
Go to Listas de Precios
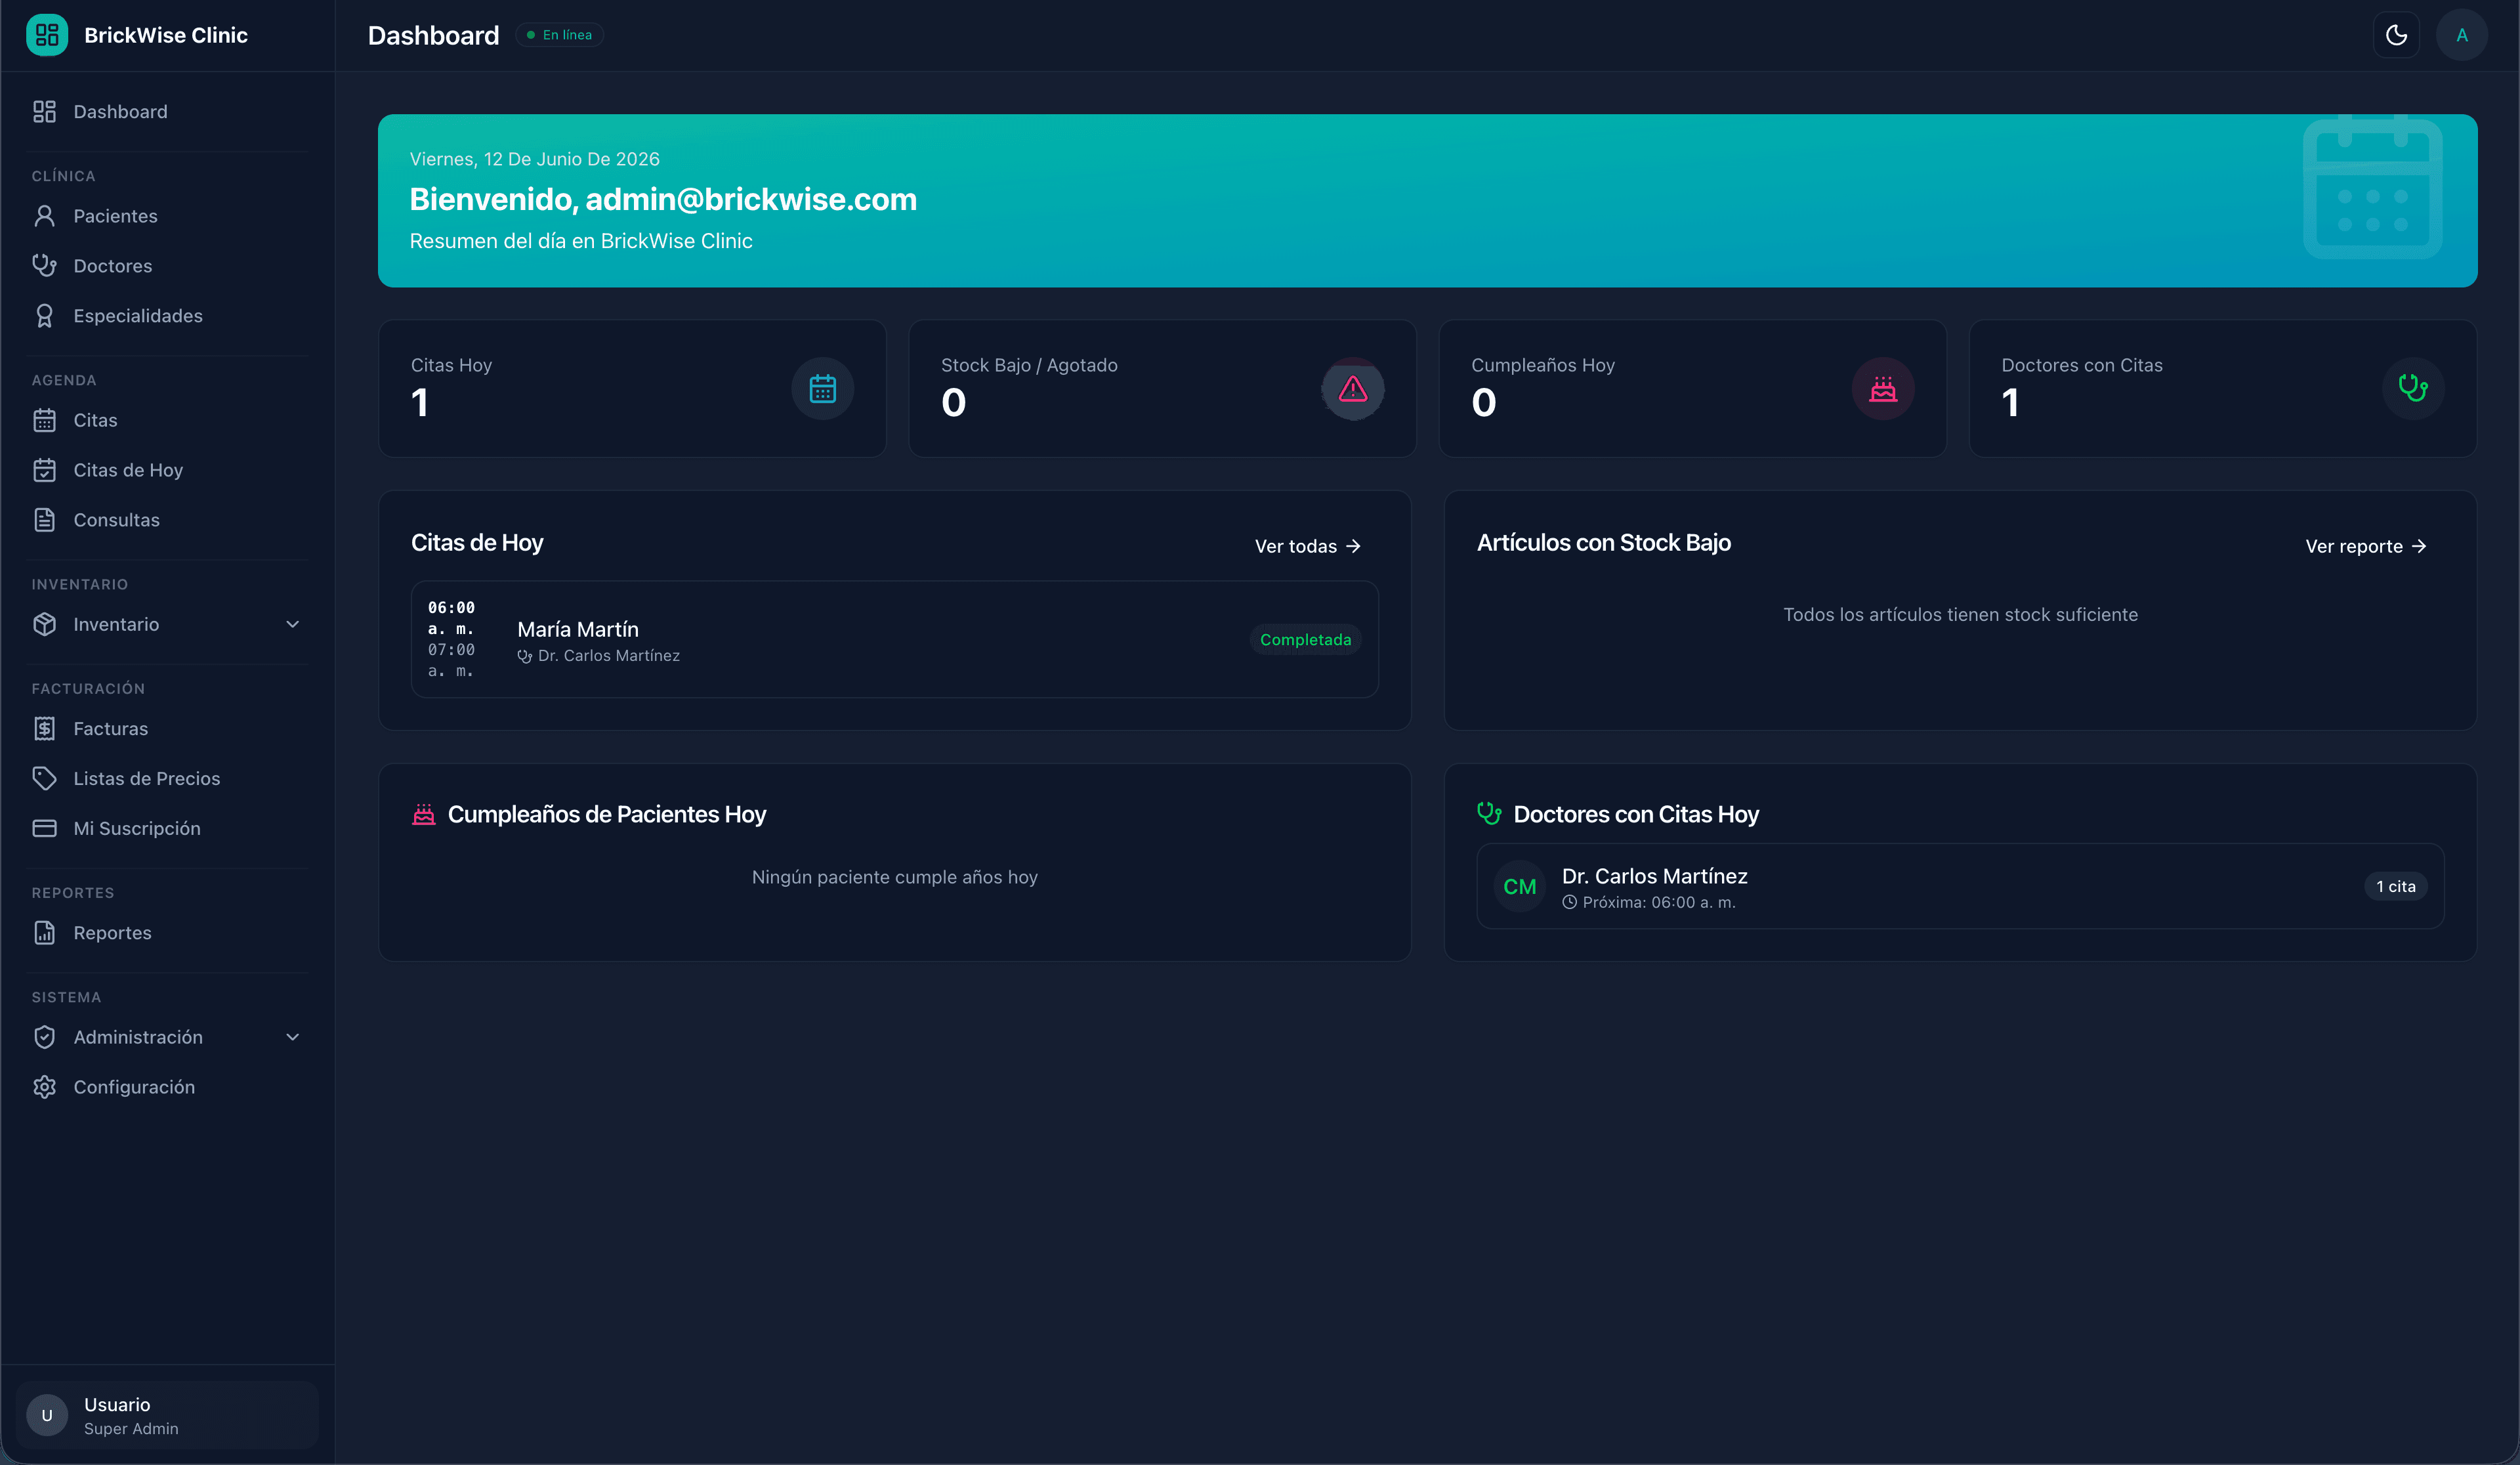(x=167, y=778)
